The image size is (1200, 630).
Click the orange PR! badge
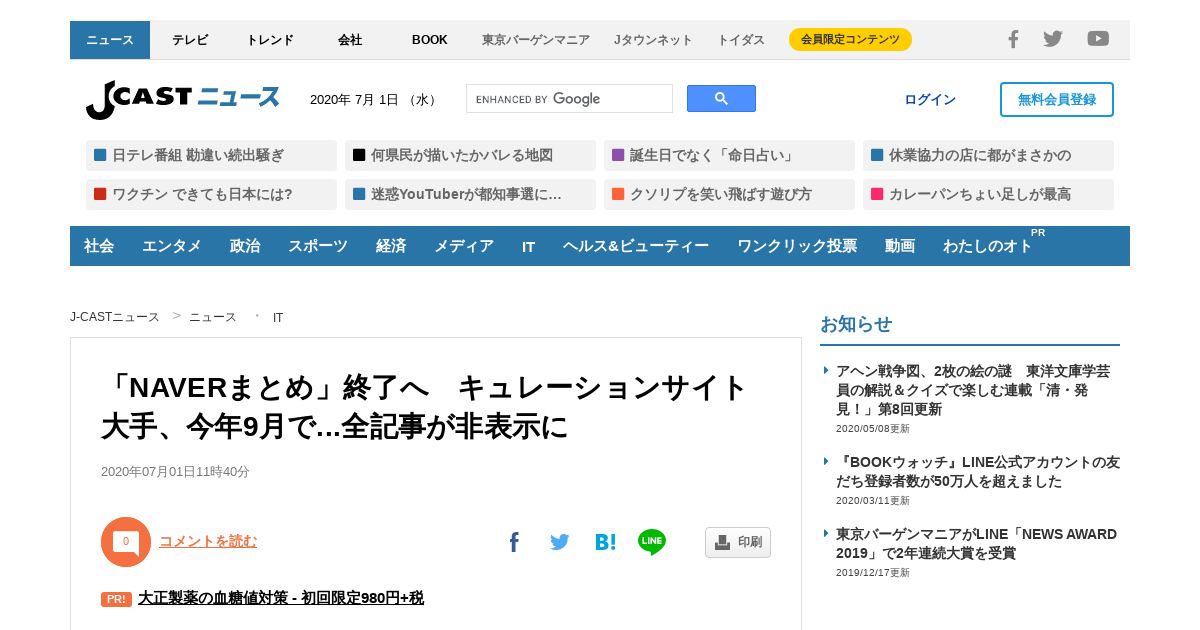(116, 599)
